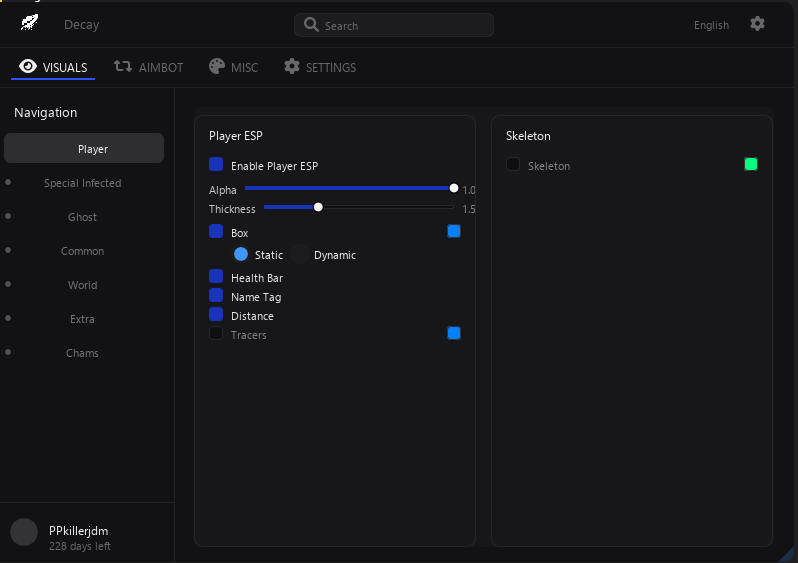The height and width of the screenshot is (563, 798).
Task: Open settings via the top-right gear icon
Action: (x=757, y=24)
